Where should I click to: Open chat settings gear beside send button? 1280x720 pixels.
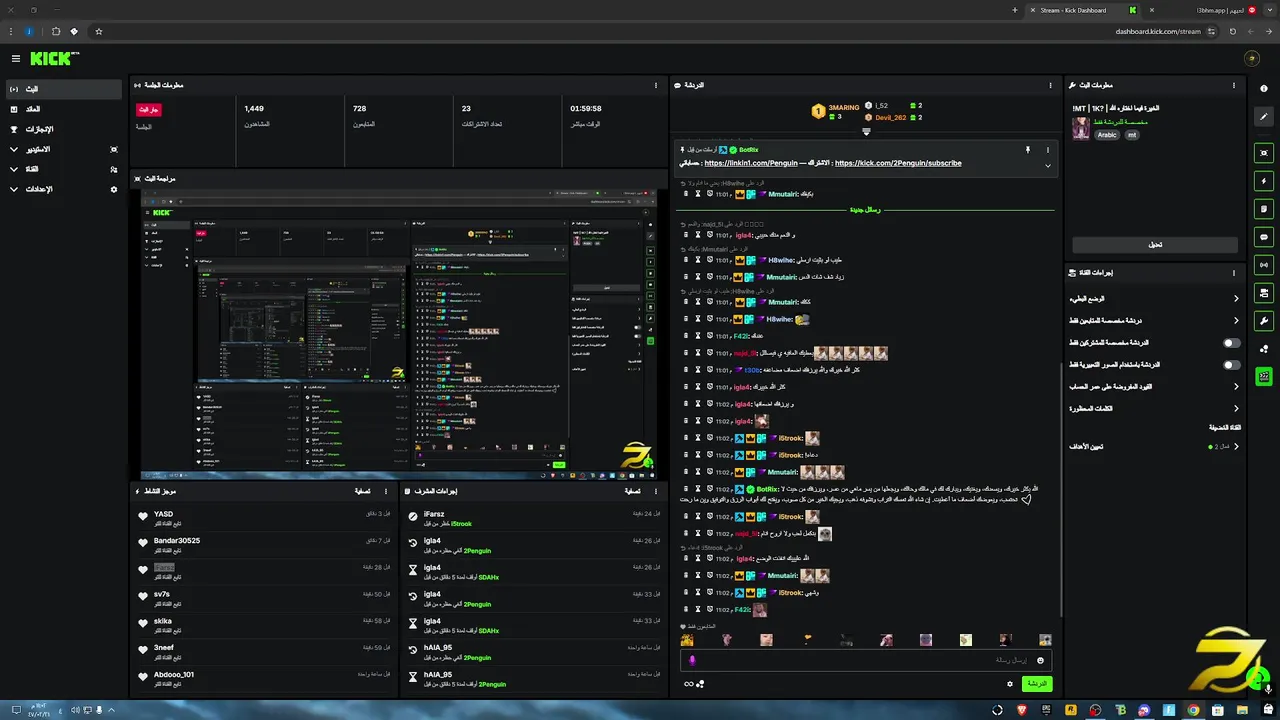pos(1010,684)
